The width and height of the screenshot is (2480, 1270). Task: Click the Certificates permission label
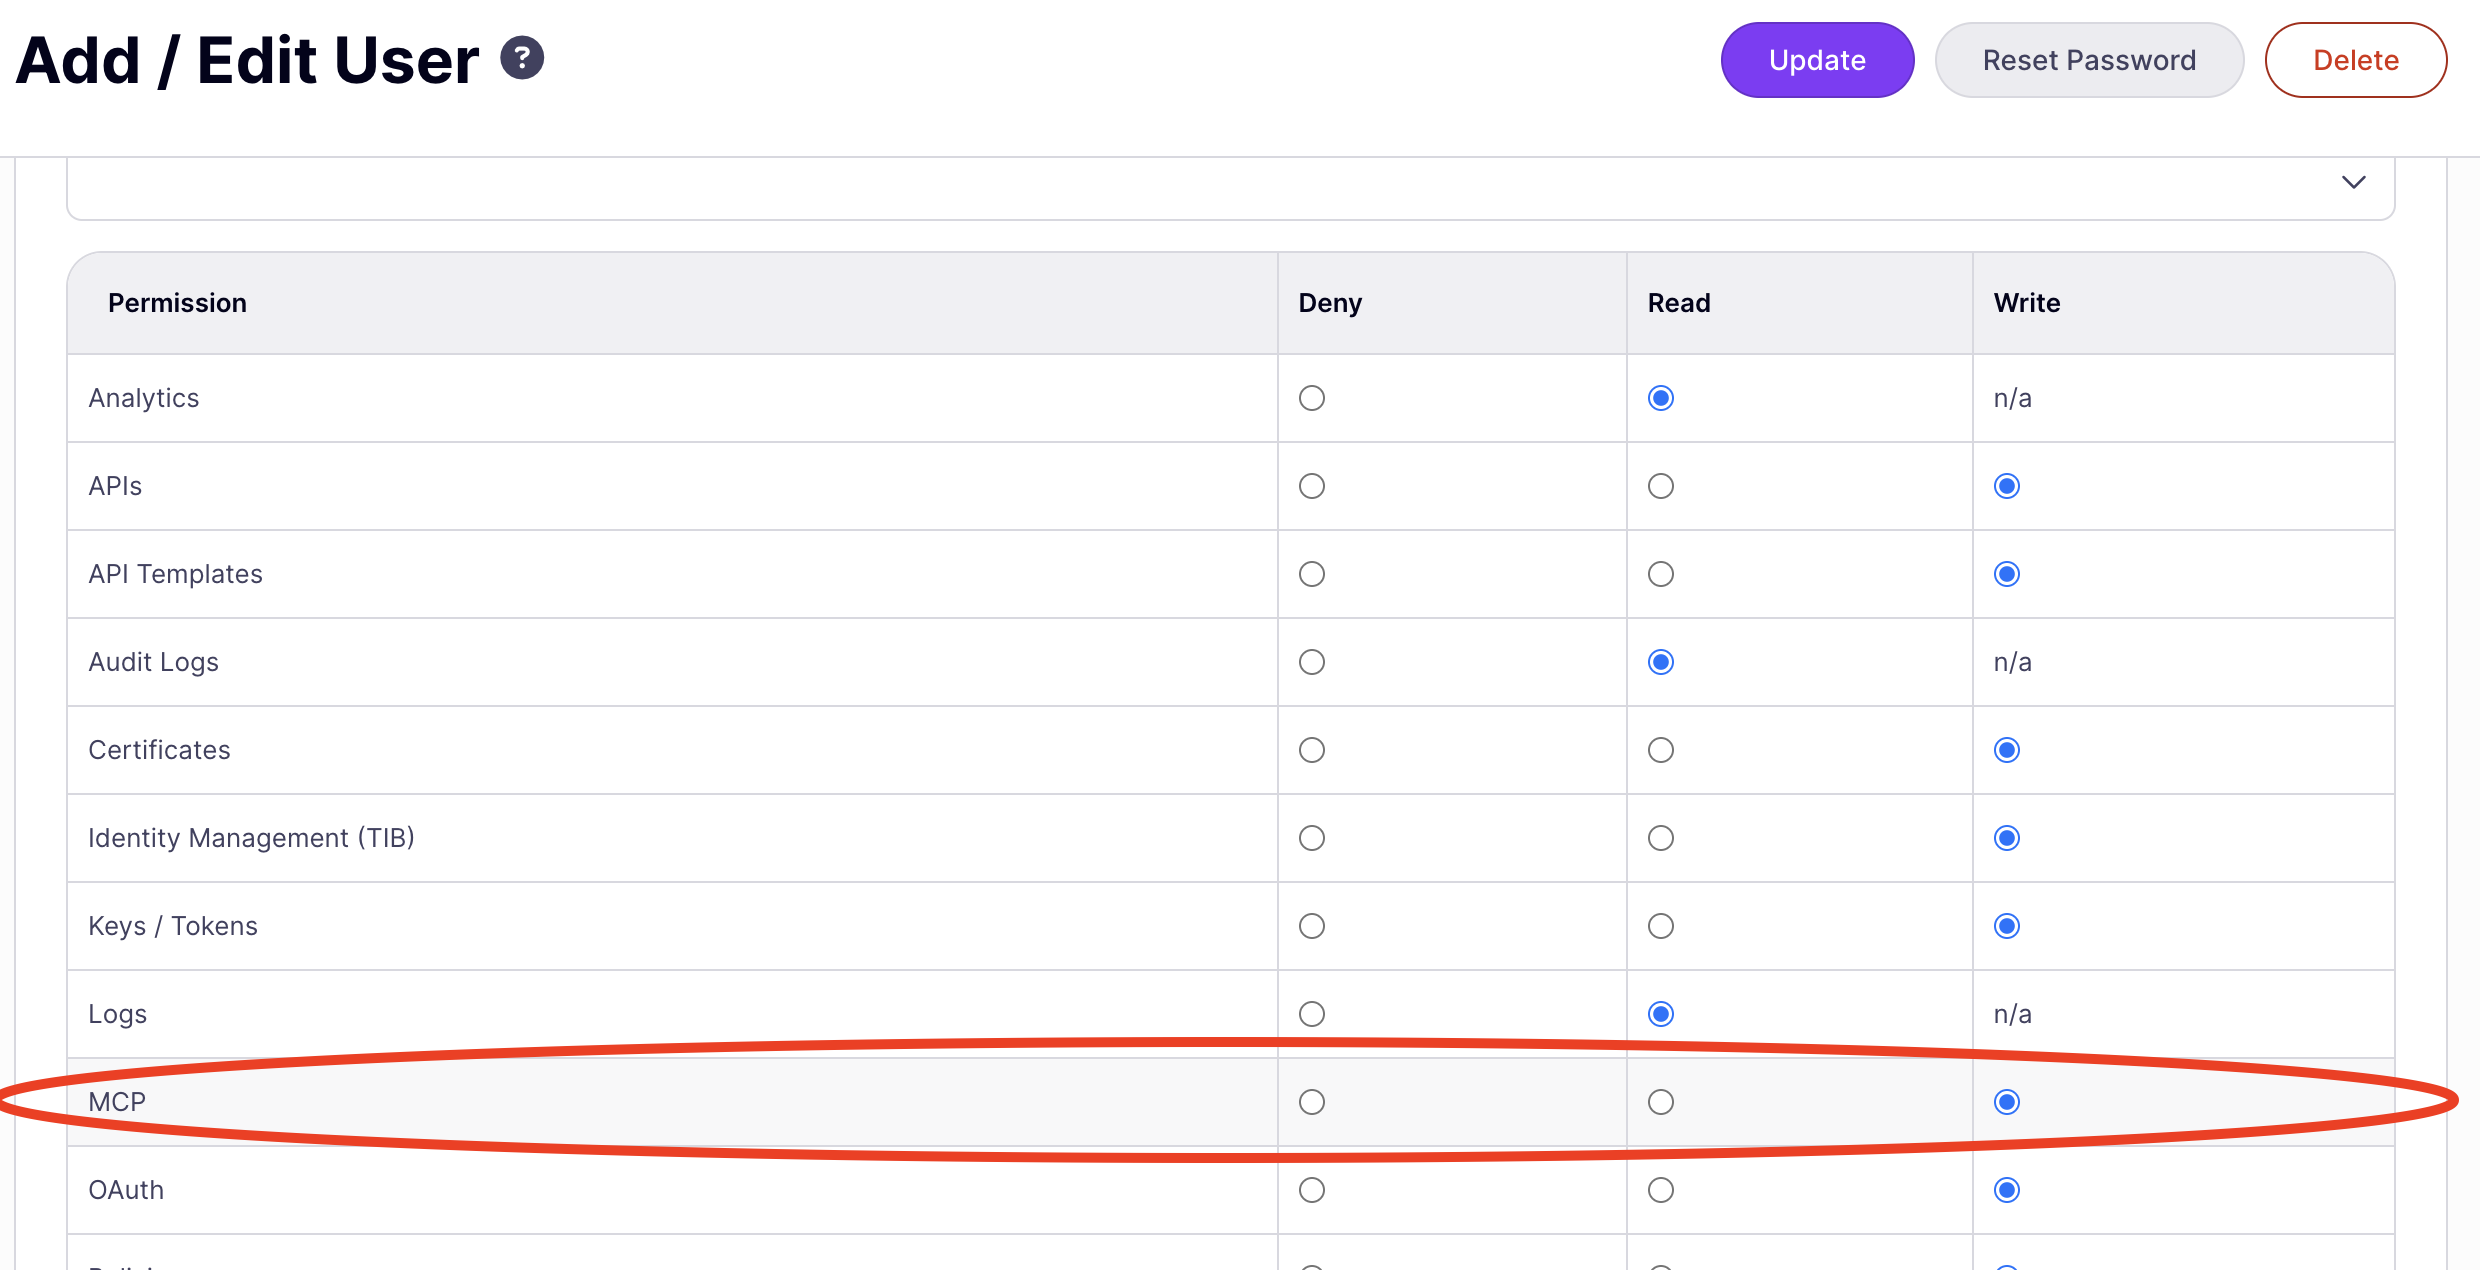[159, 750]
